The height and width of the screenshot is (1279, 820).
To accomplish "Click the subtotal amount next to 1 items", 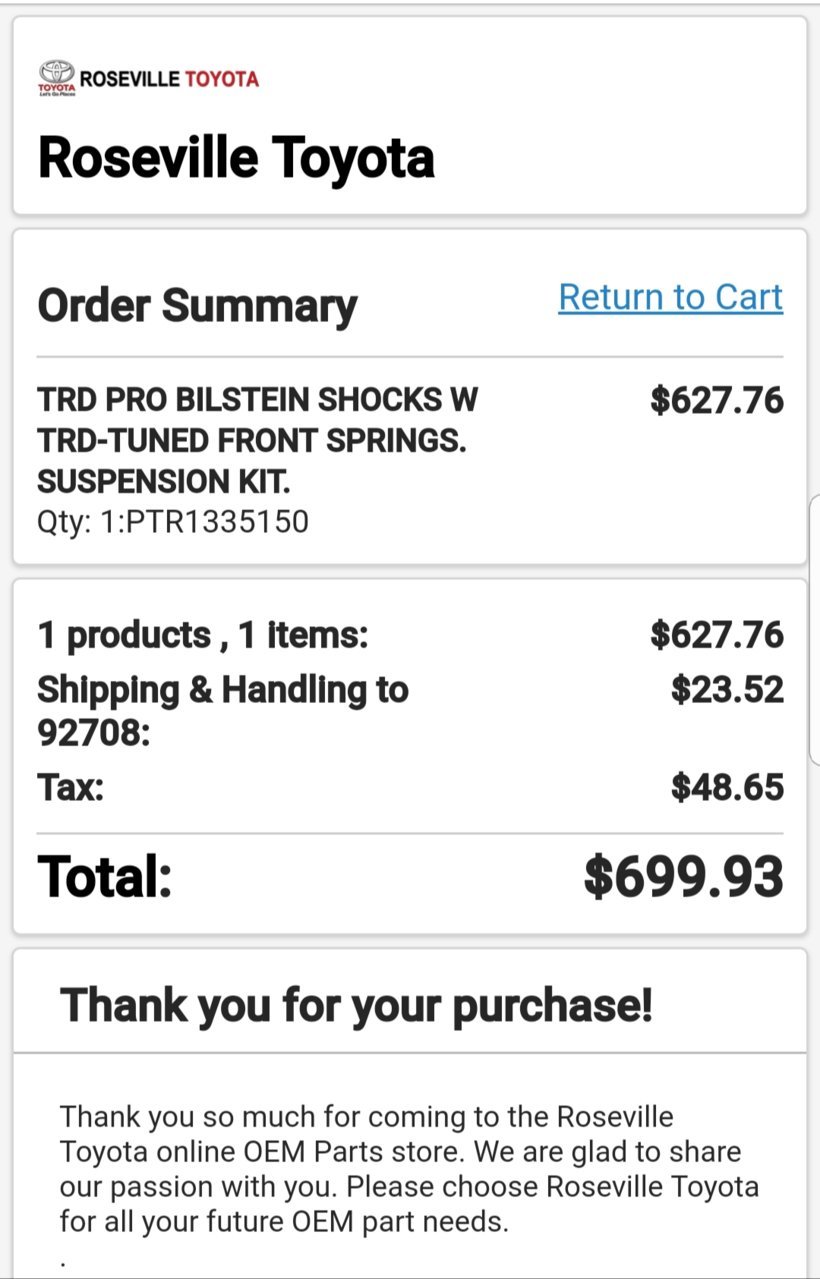I will [x=717, y=635].
